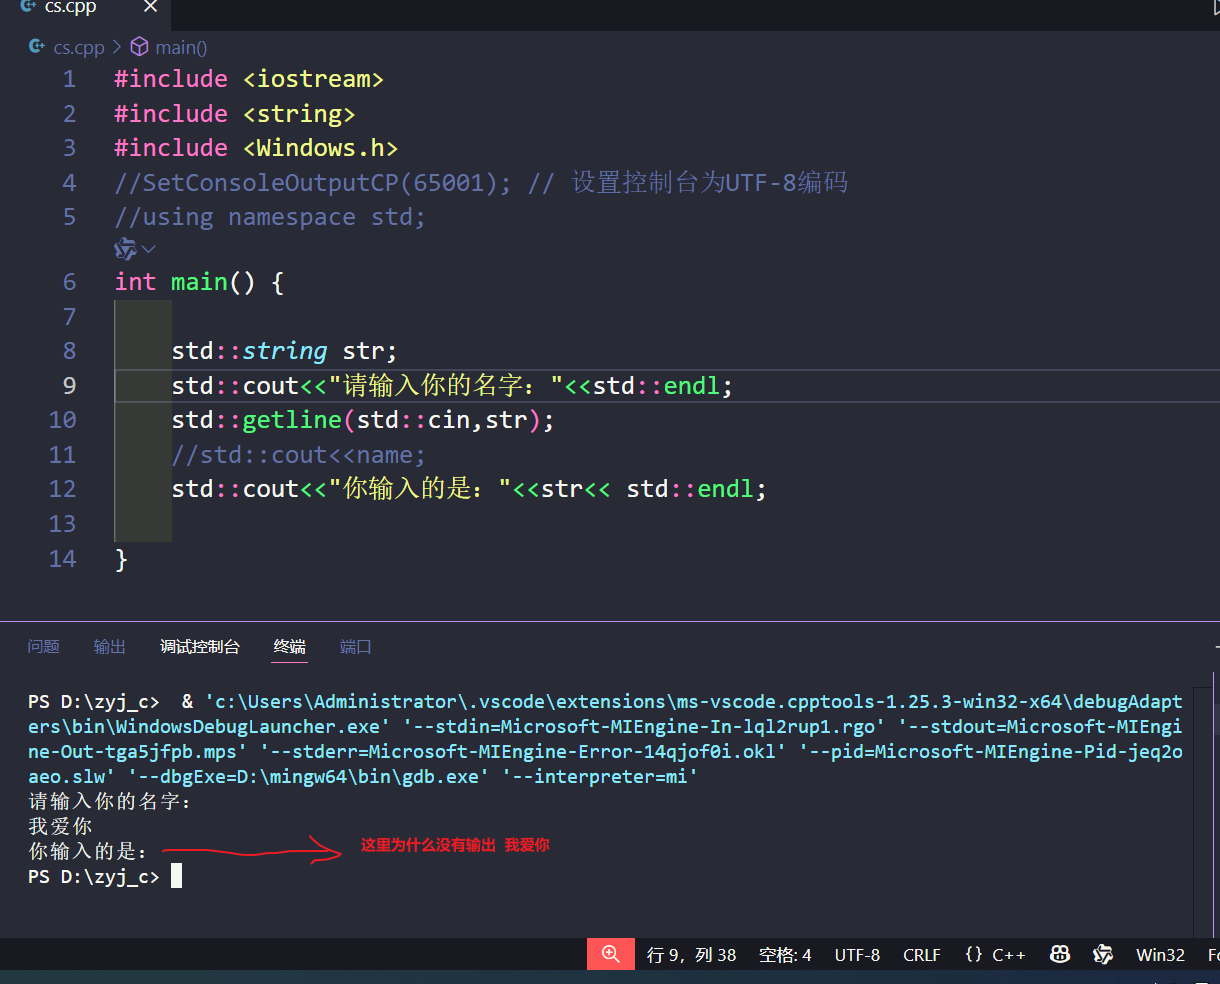Change line ending CRLF setting
This screenshot has height=984, width=1220.
922,955
